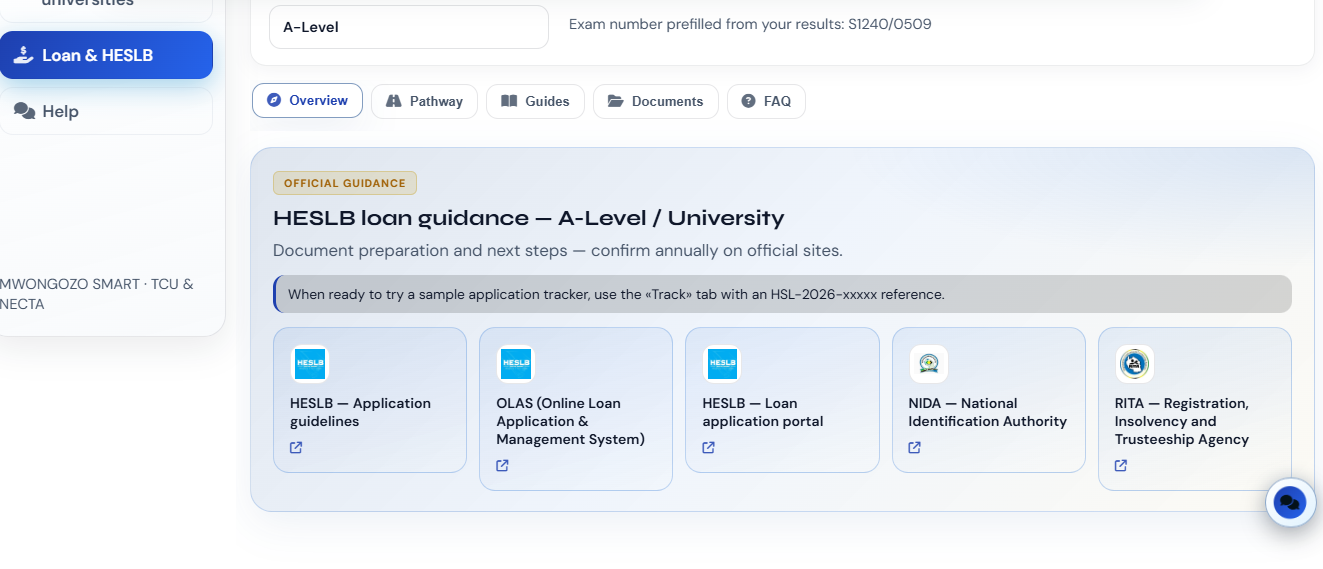Click the MWONGOZO SMART · TCU & NECTA footer text
This screenshot has width=1323, height=569.
pos(97,294)
